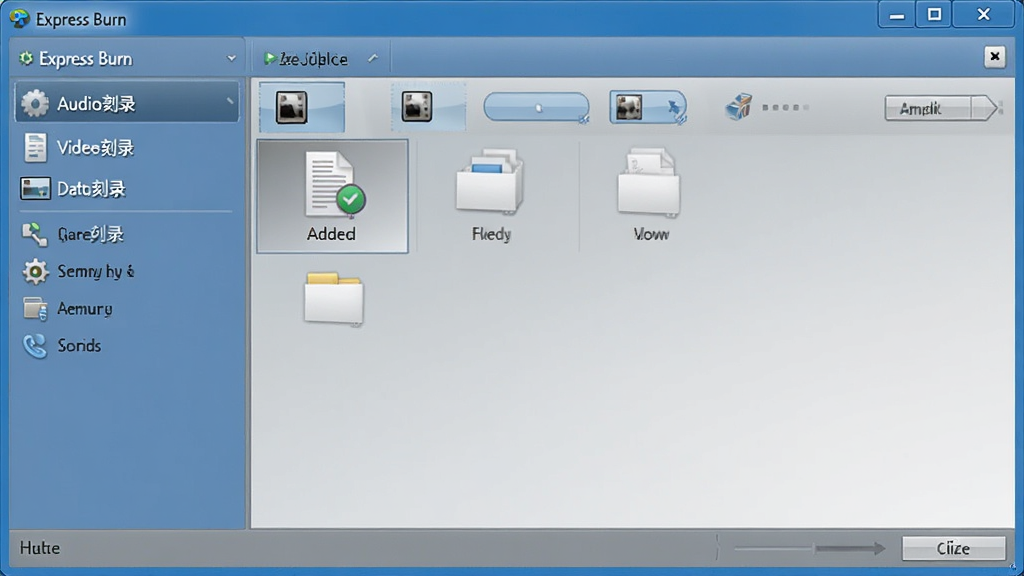
Task: Open the Audio刻录 section
Action: pos(127,103)
